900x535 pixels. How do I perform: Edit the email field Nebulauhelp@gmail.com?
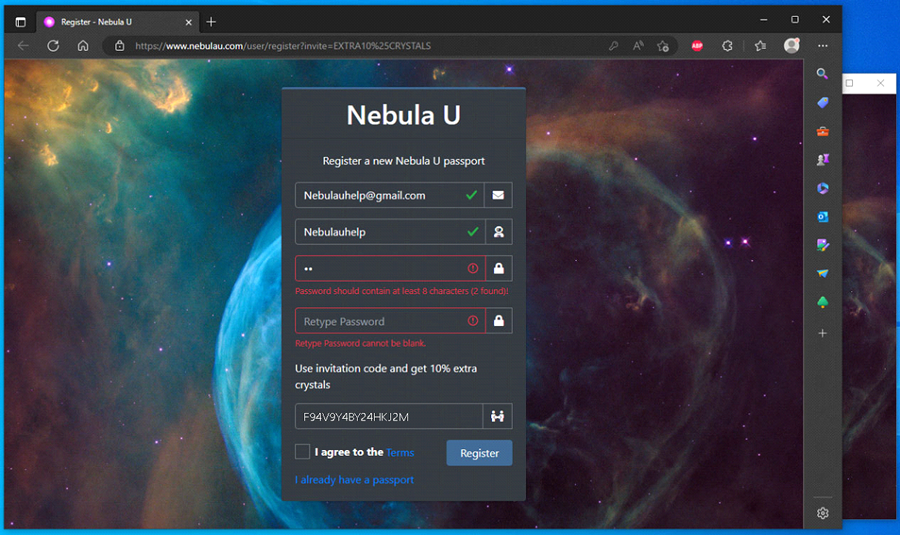point(390,195)
